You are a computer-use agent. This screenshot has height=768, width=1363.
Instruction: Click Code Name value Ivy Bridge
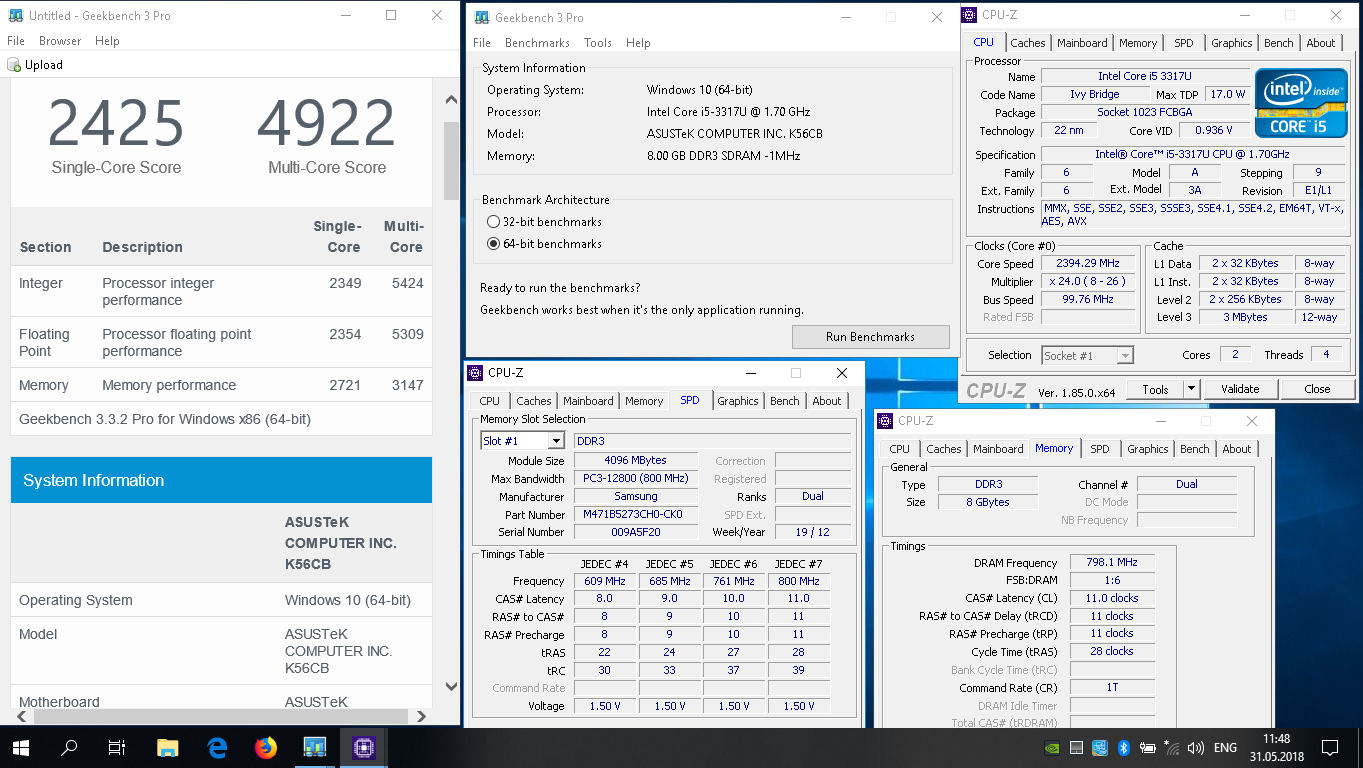[1095, 95]
